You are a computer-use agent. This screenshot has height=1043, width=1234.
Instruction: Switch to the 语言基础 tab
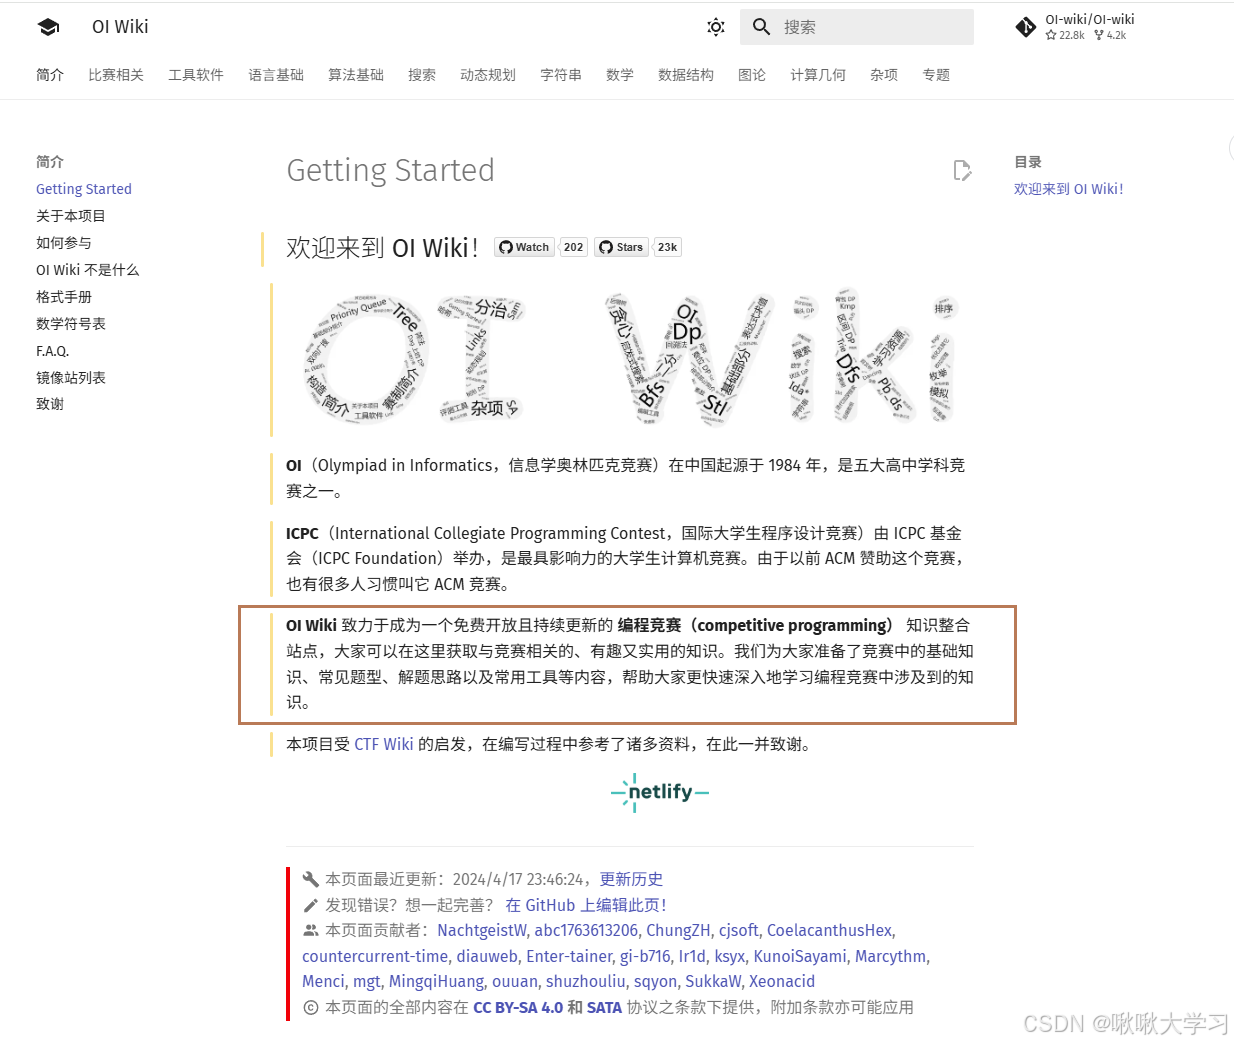[276, 75]
